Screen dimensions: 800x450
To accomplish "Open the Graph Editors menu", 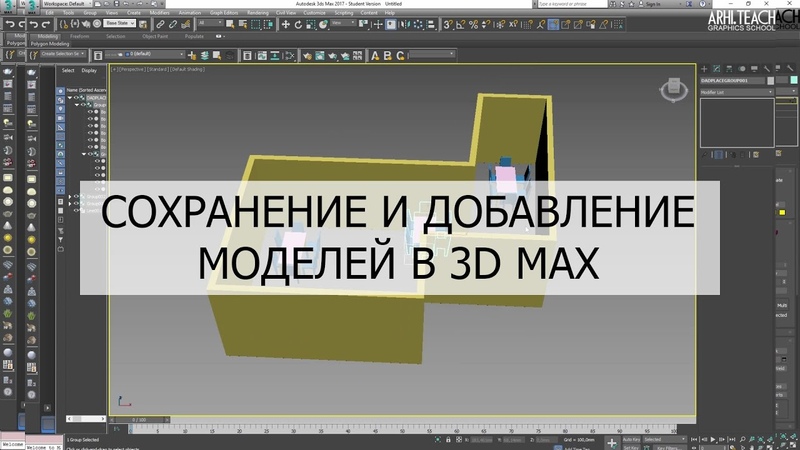I will click(x=223, y=13).
